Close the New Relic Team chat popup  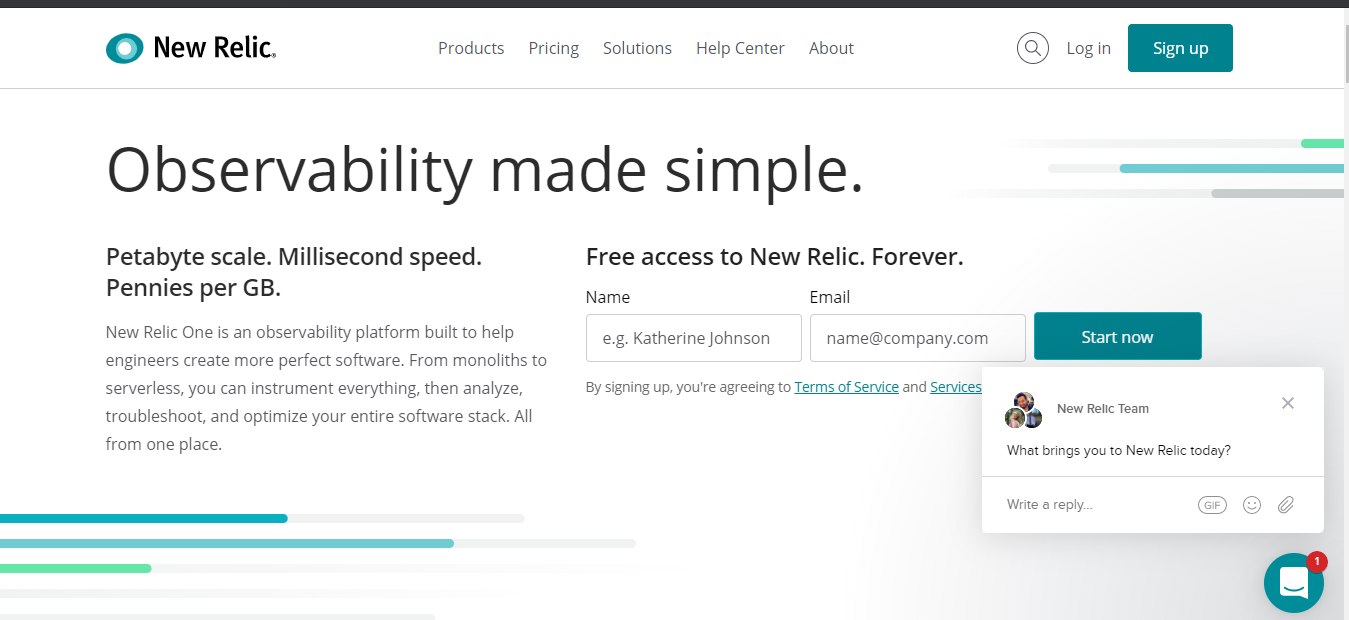[1287, 403]
